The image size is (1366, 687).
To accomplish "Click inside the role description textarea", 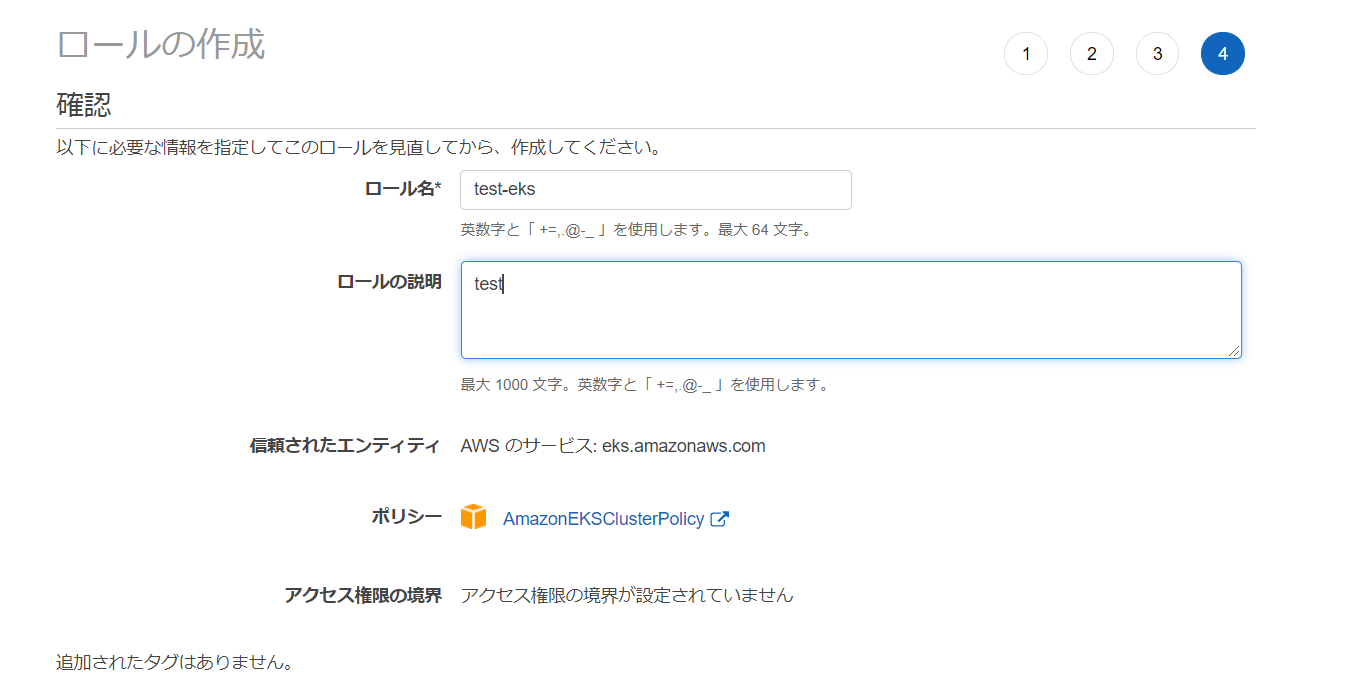I will 850,310.
